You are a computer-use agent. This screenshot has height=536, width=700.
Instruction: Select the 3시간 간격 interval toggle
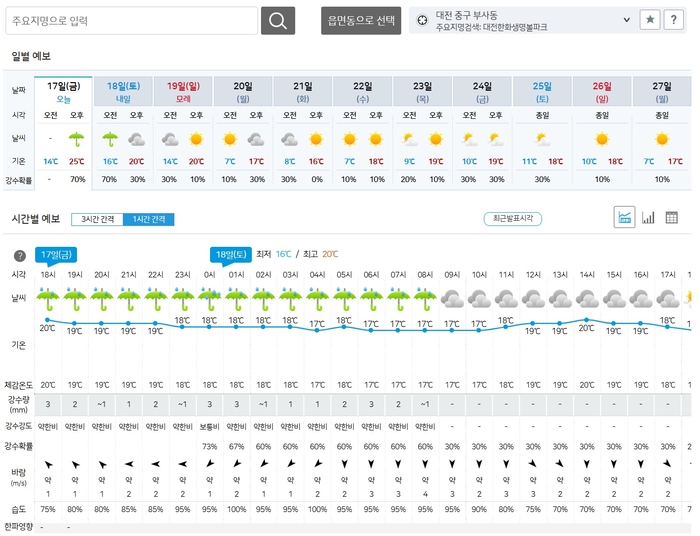[96, 219]
